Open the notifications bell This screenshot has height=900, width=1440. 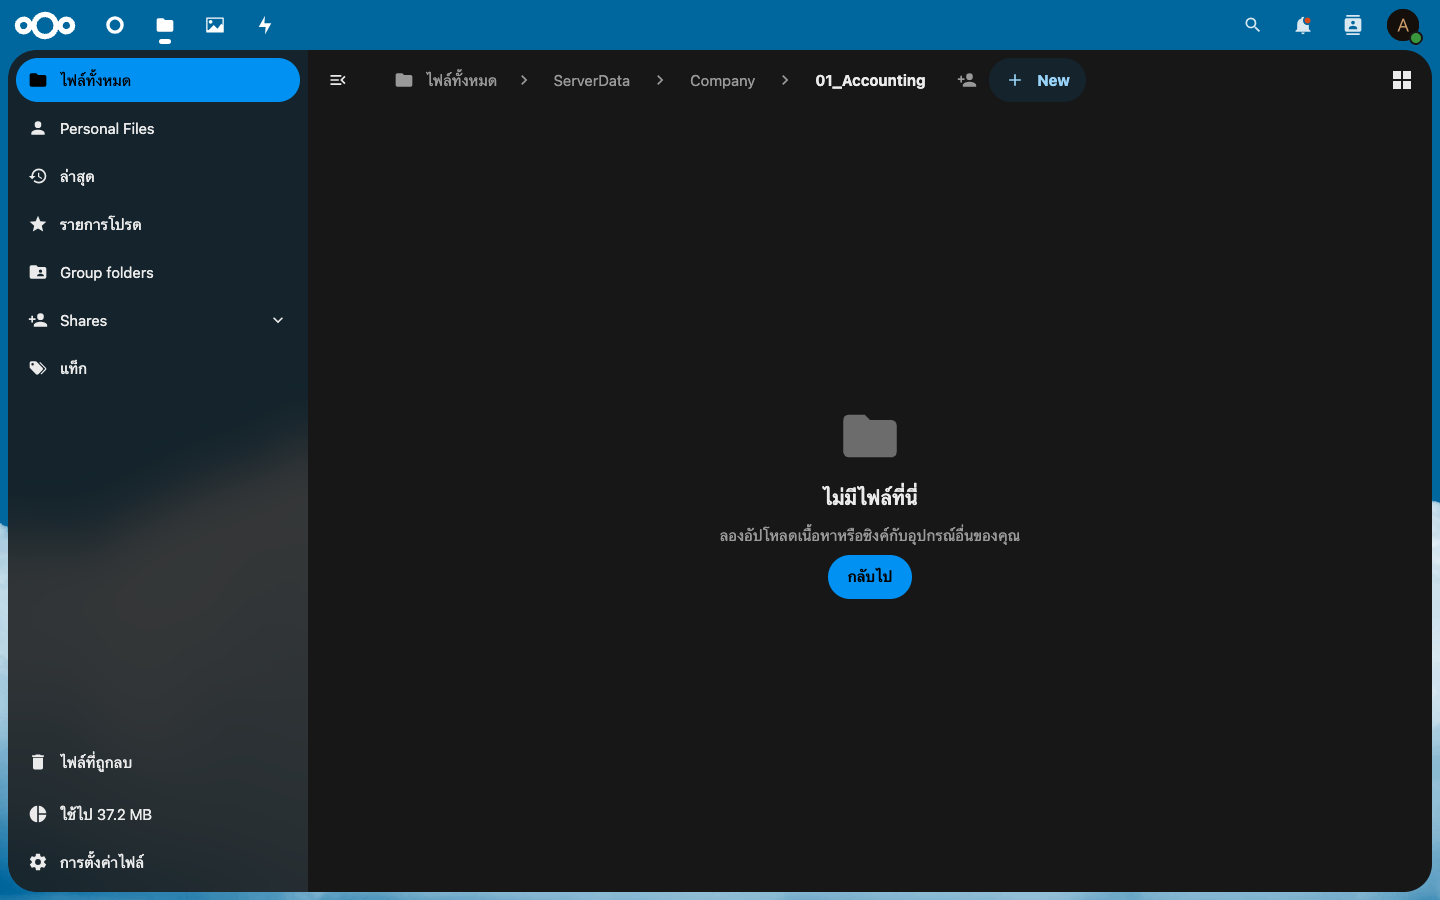[x=1303, y=25]
